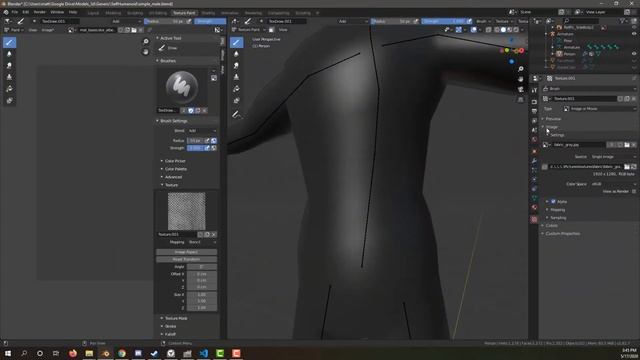Toggle the Alpha checkbox in texture image settings

(553, 202)
